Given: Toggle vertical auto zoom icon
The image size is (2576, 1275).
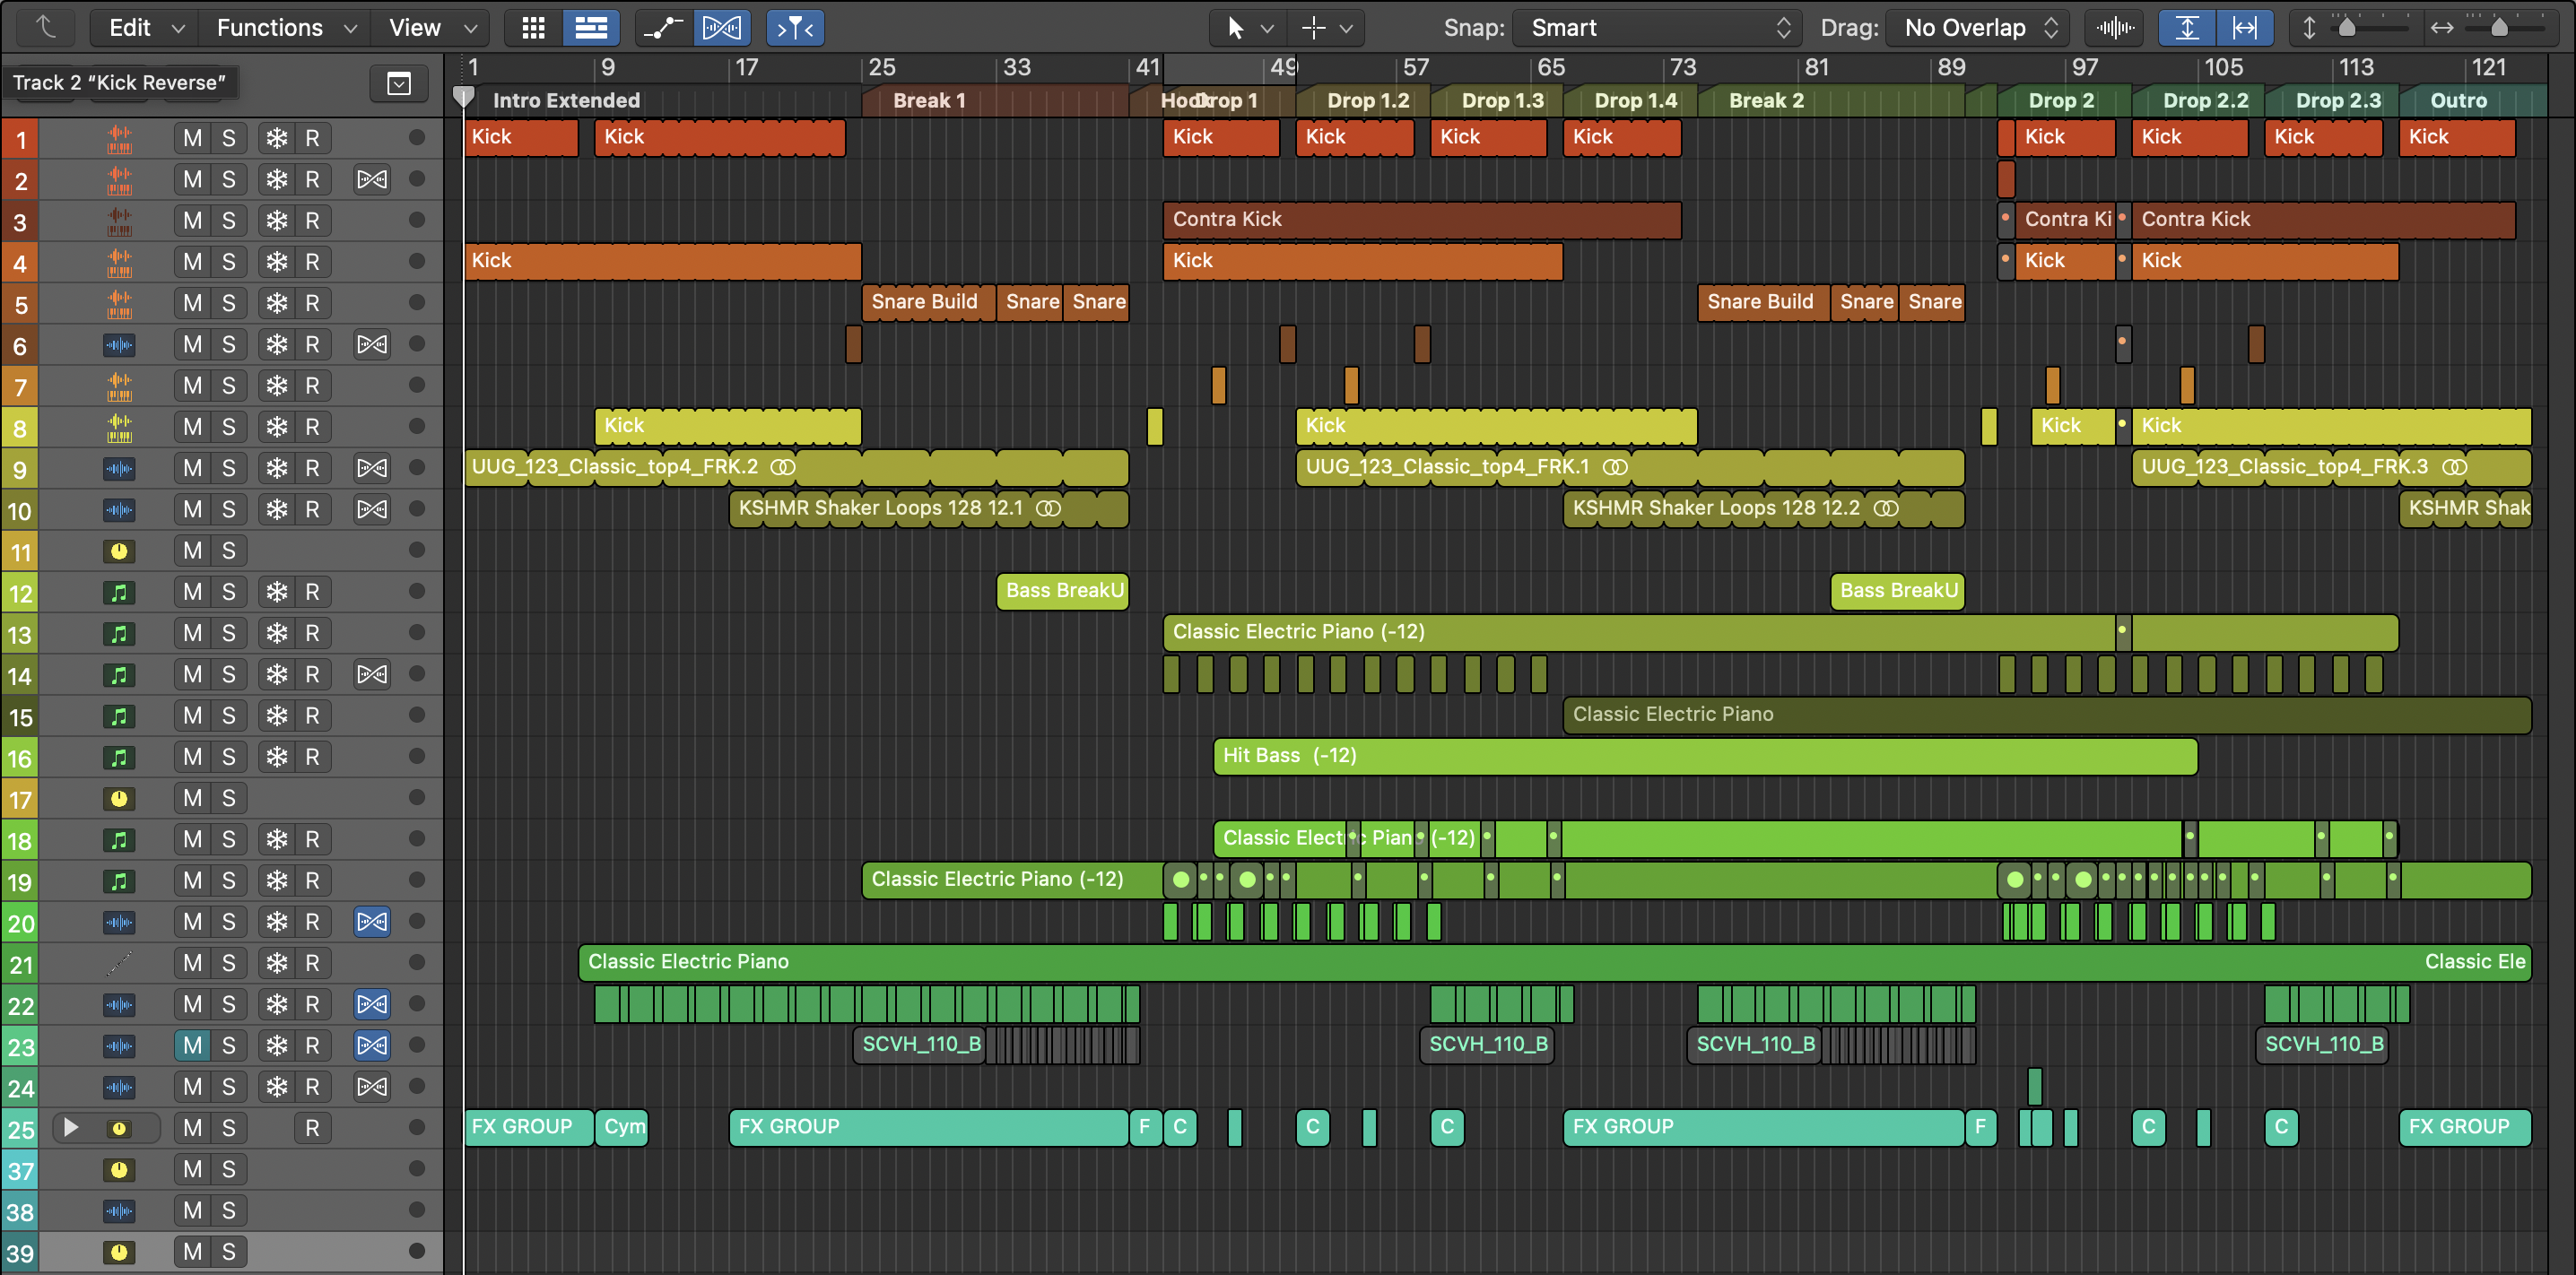Looking at the screenshot, I should (x=2187, y=27).
